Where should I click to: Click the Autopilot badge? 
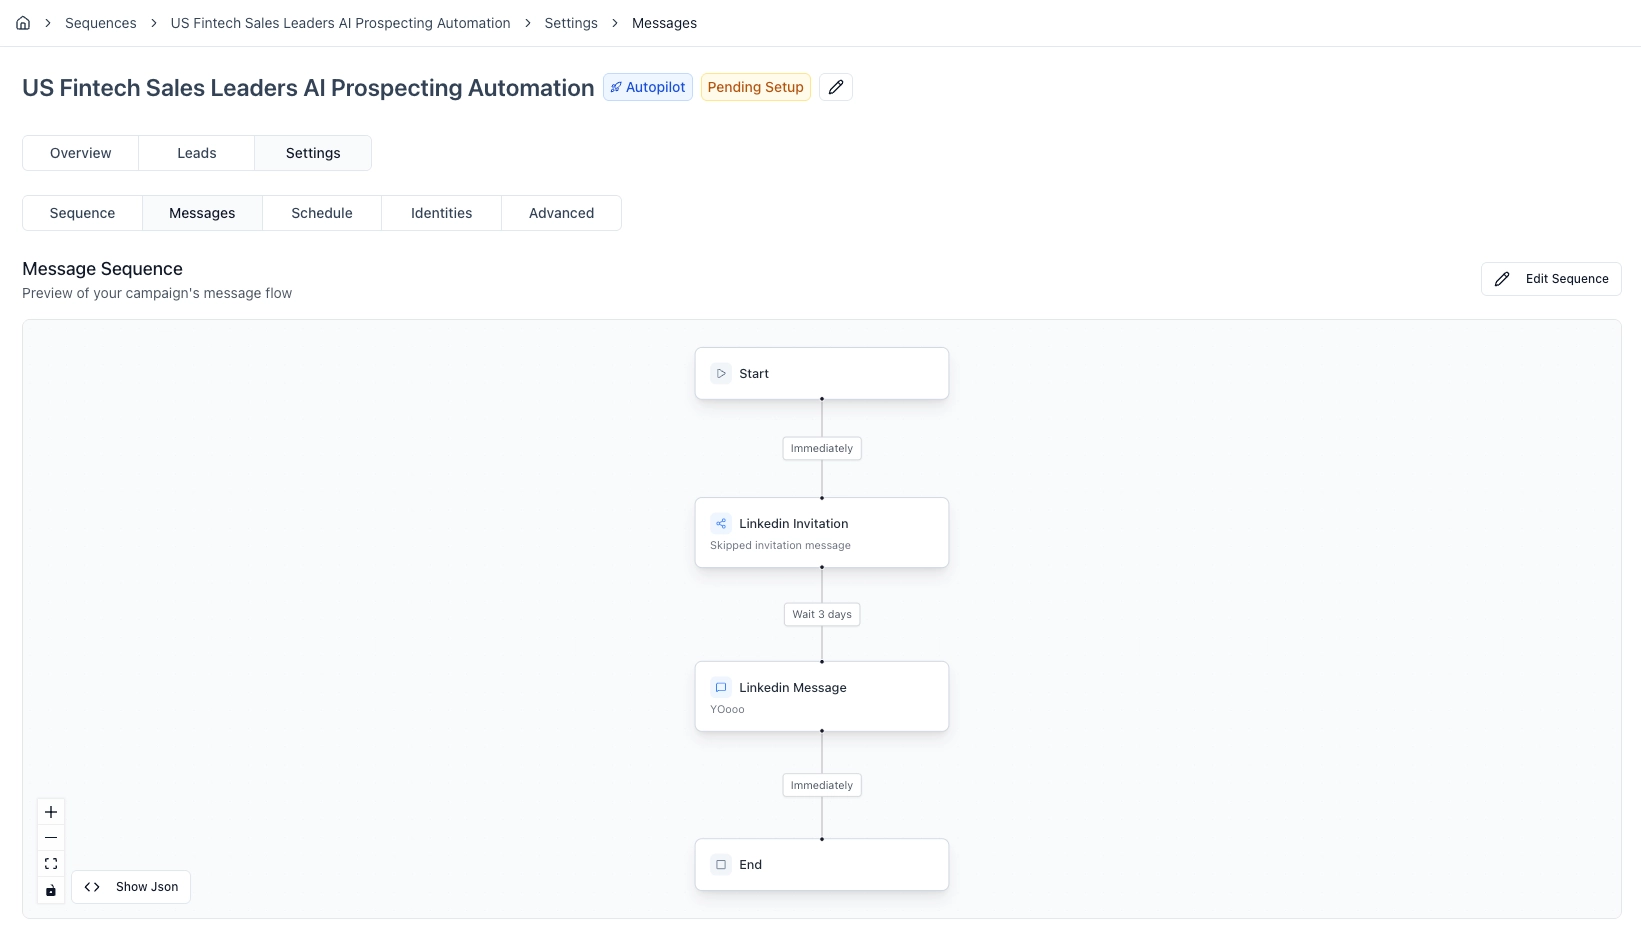pos(648,87)
